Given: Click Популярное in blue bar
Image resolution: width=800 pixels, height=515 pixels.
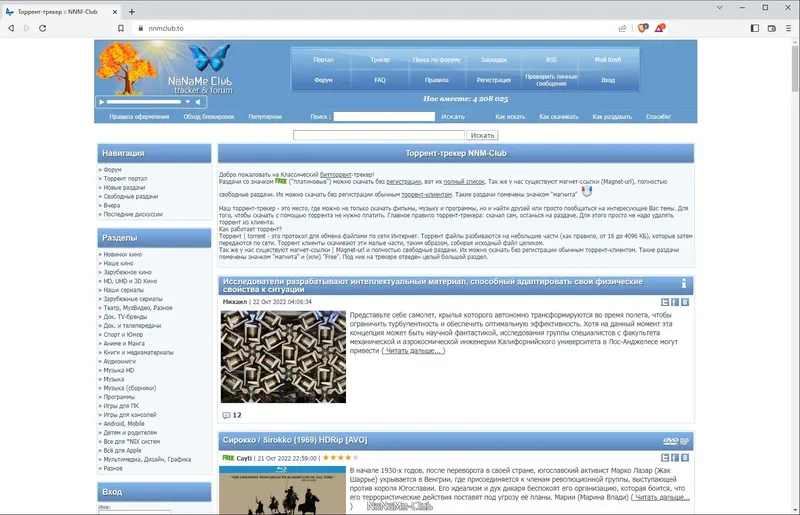Looking at the screenshot, I should tap(265, 117).
